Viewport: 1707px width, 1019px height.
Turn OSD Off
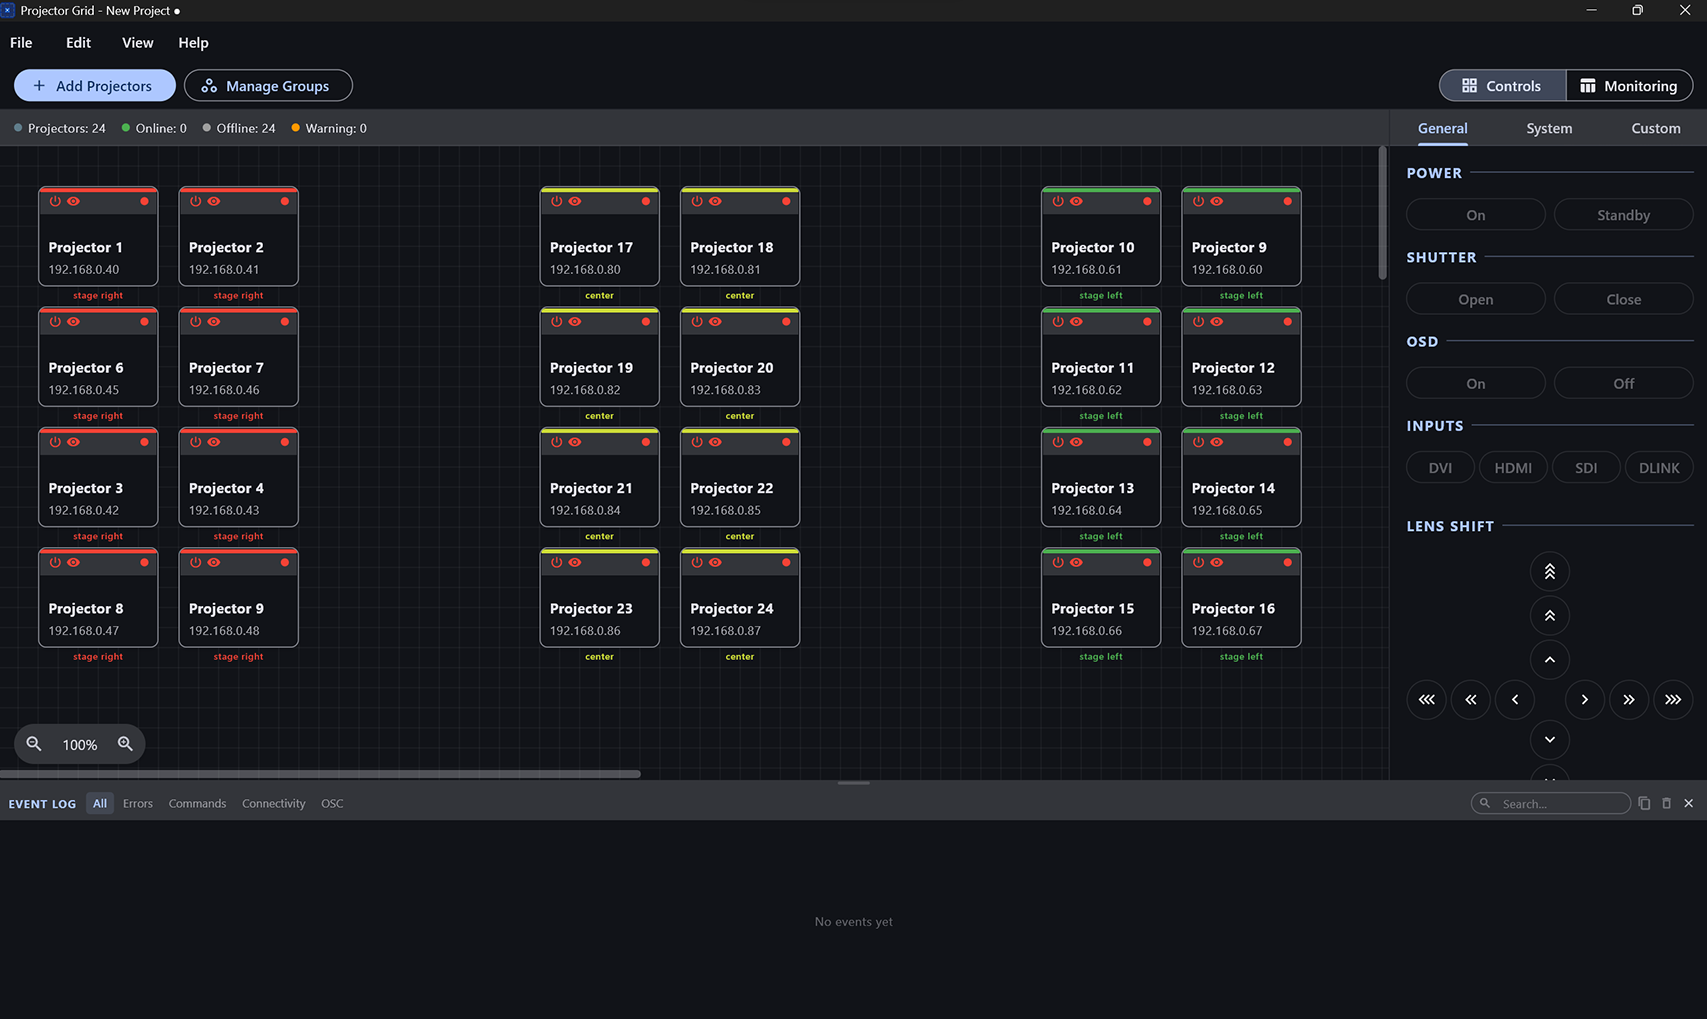(x=1623, y=383)
